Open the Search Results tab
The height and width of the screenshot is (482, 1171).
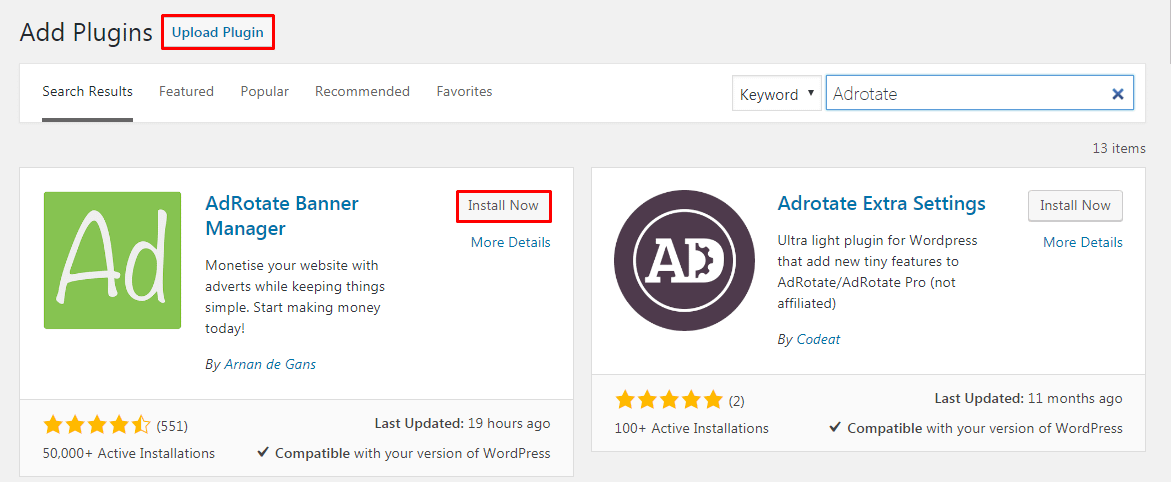pos(87,92)
